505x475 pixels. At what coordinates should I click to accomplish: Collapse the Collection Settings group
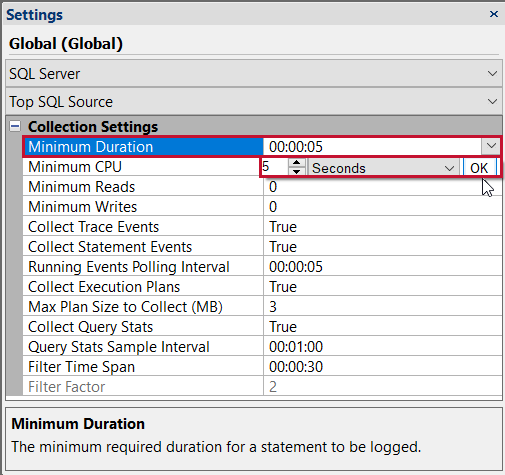(15, 126)
